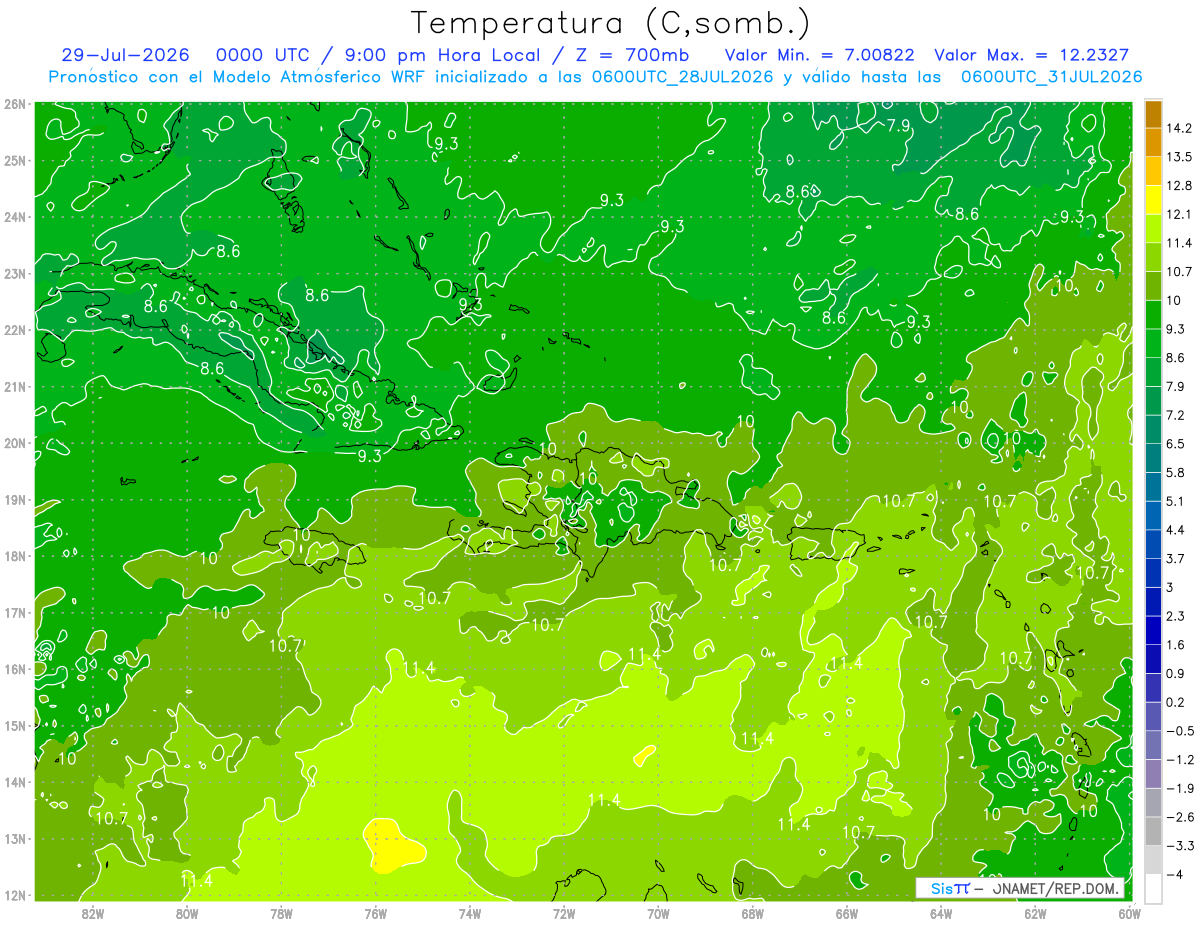This screenshot has width=1200, height=927.
Task: Click the "12.8" colorbar value
Action: [1179, 186]
